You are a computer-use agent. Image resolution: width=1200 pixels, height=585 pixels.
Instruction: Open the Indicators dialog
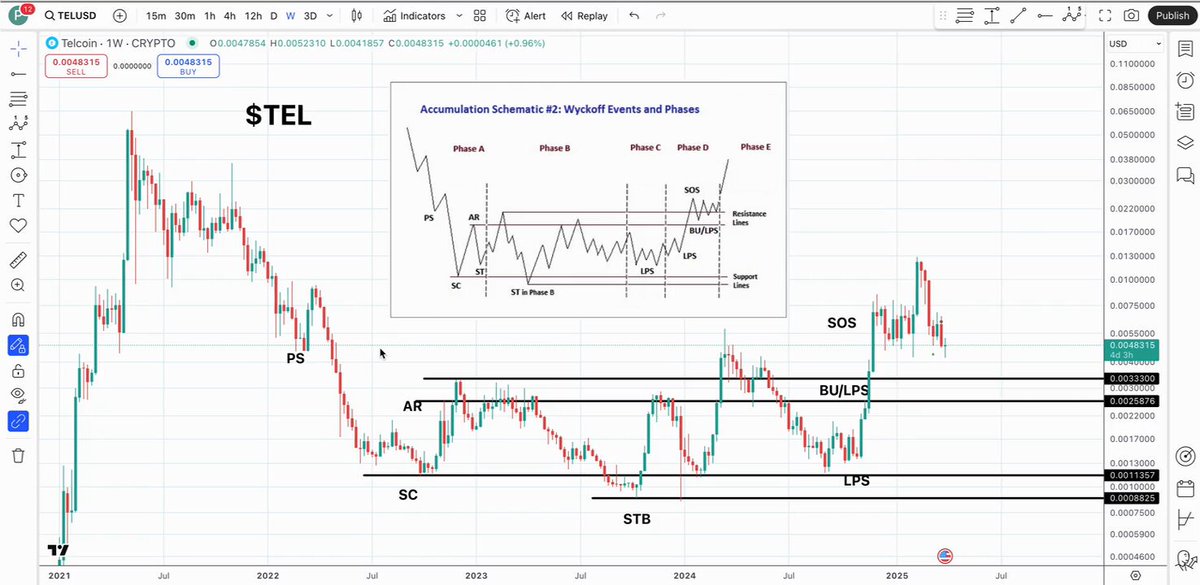click(x=417, y=16)
